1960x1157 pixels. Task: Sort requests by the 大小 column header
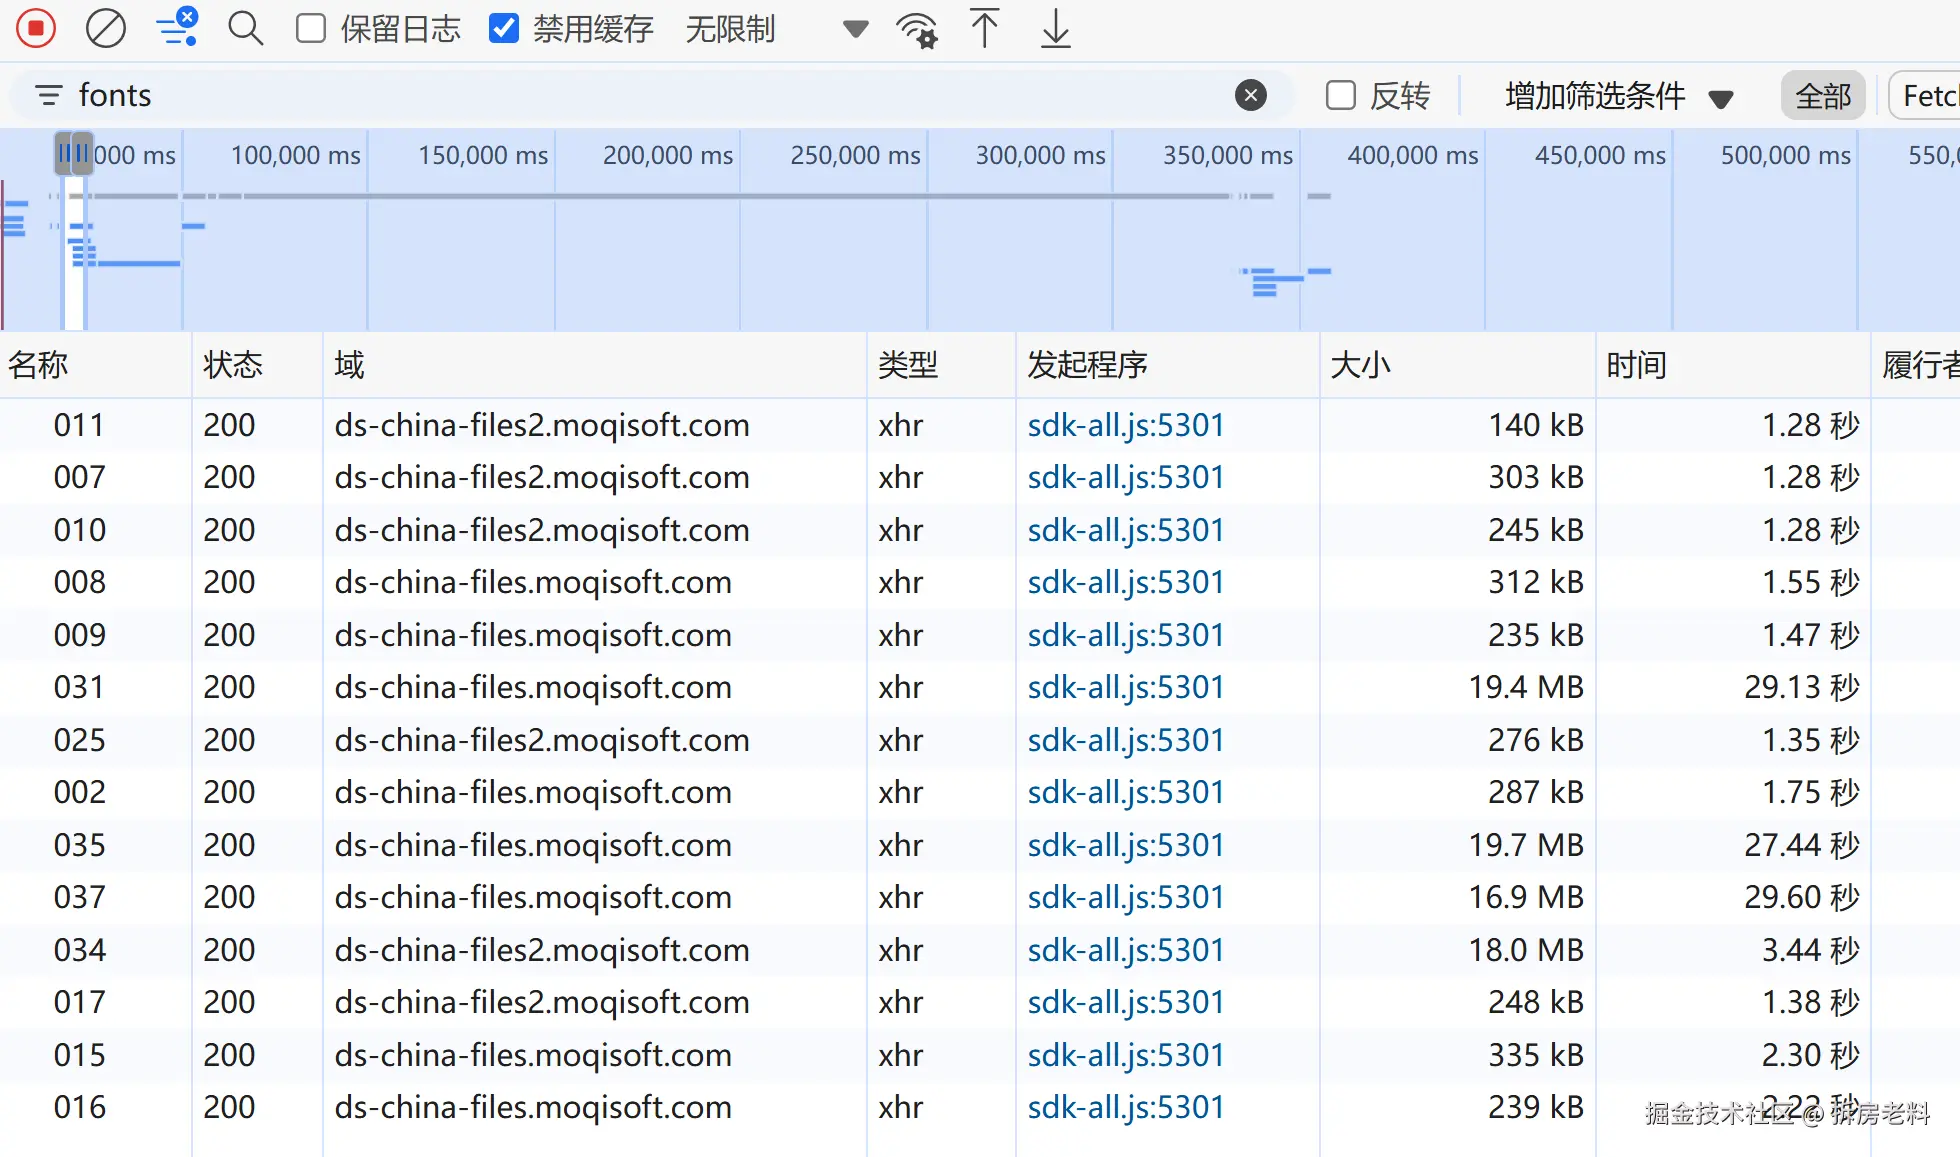(x=1360, y=365)
